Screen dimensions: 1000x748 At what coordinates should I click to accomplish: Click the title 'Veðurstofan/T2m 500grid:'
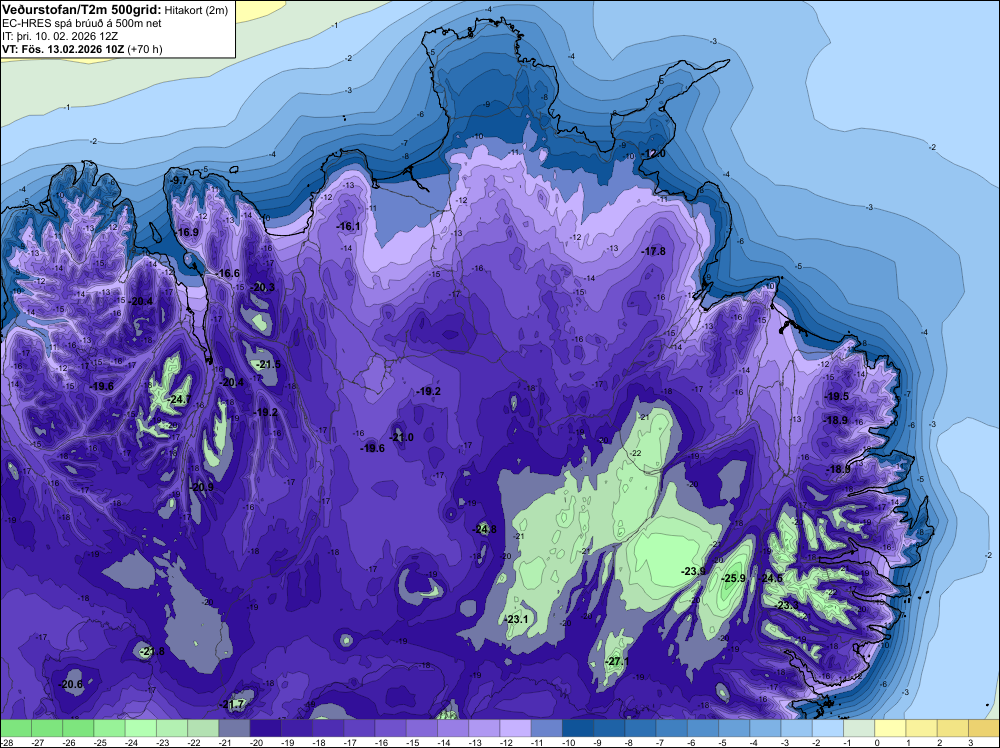(82, 10)
